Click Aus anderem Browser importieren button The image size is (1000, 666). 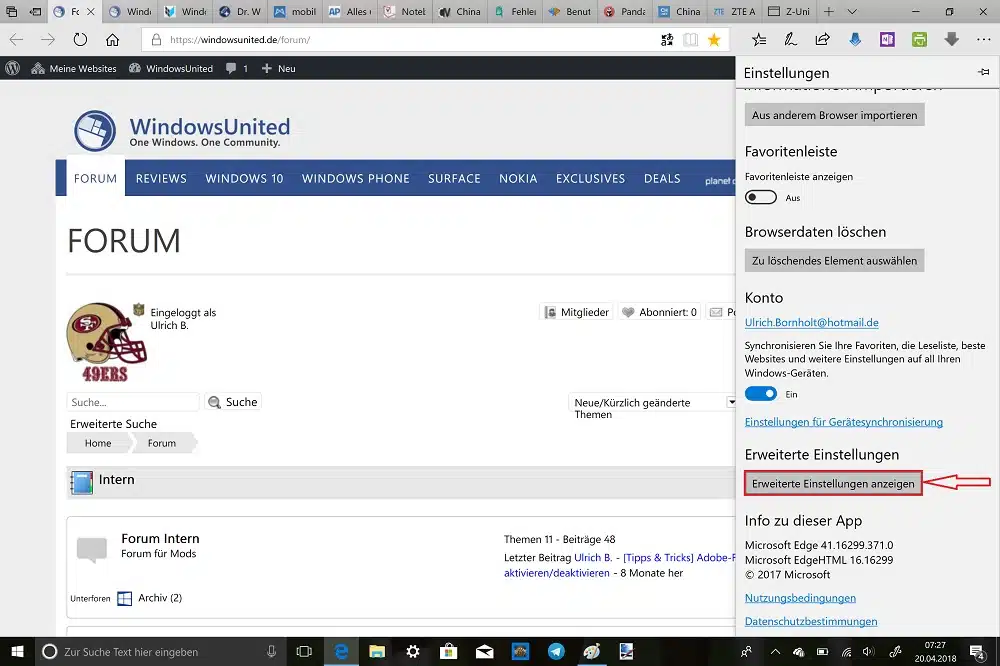[834, 115]
